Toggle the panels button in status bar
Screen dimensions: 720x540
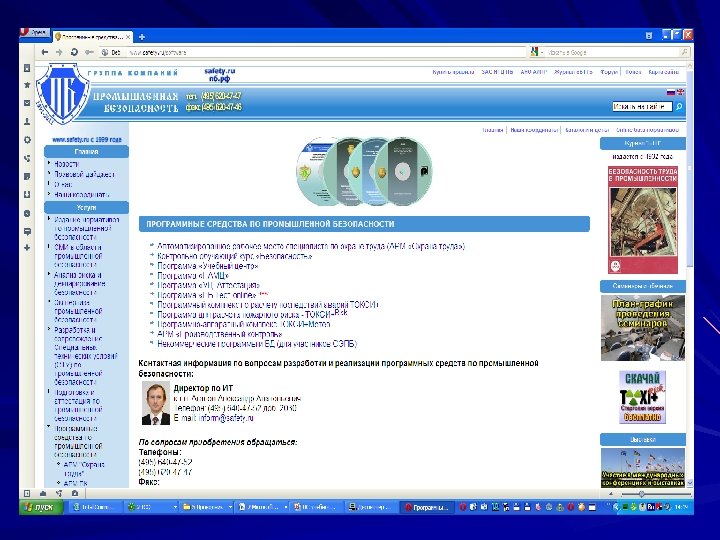point(27,494)
